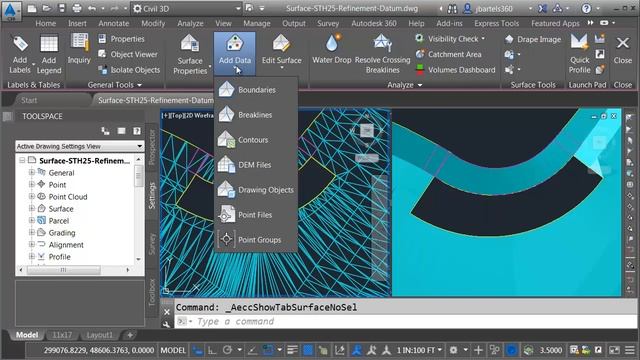Switch to the Analyze ribbon tab

pos(190,23)
